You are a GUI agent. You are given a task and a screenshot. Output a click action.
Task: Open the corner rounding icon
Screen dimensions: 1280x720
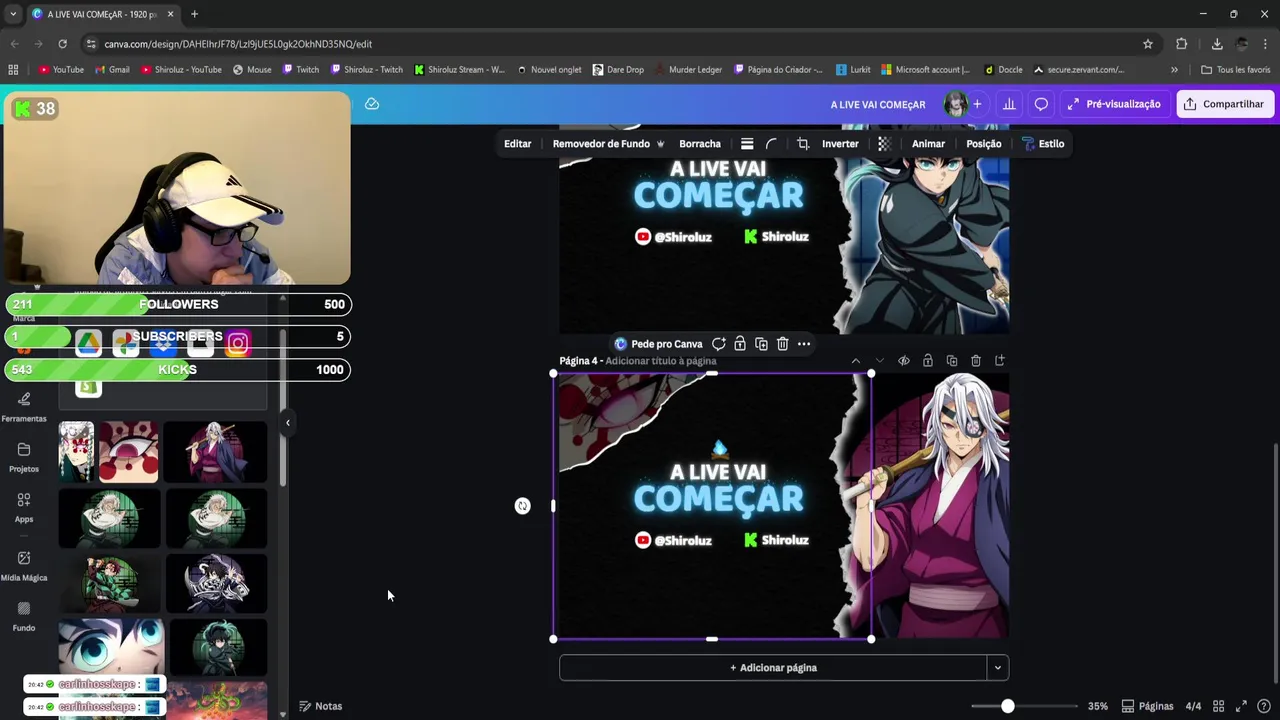(x=772, y=144)
